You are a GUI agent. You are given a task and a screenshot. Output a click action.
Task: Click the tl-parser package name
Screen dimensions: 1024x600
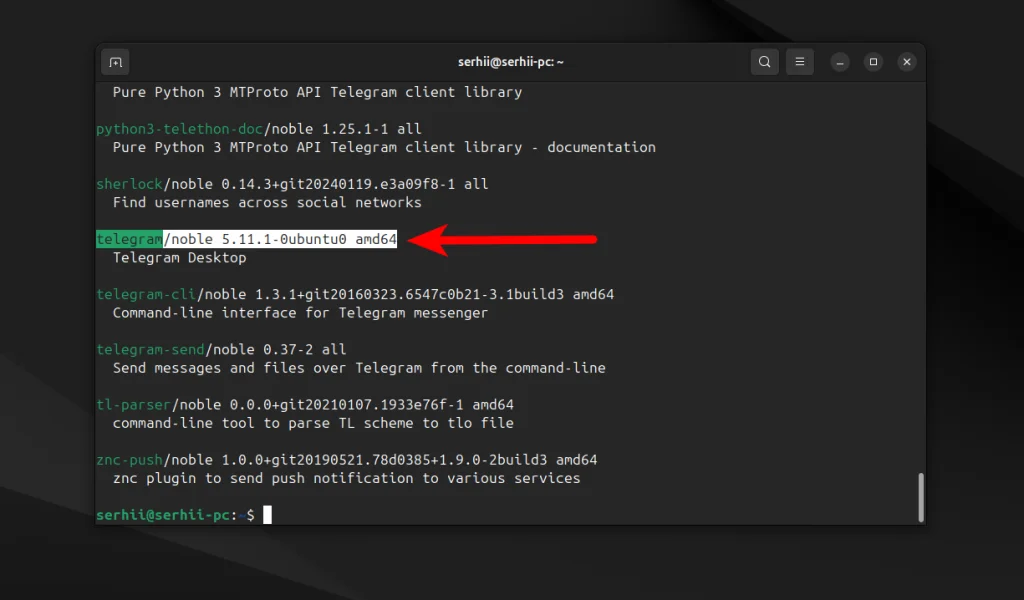pos(133,405)
